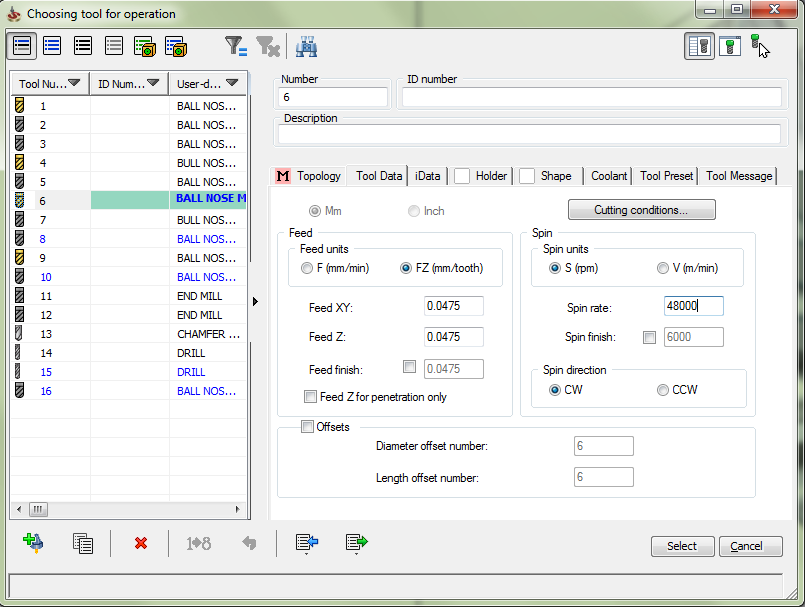805x607 pixels.
Task: Select the blue DRILL row for tool 15
Action: (x=129, y=372)
